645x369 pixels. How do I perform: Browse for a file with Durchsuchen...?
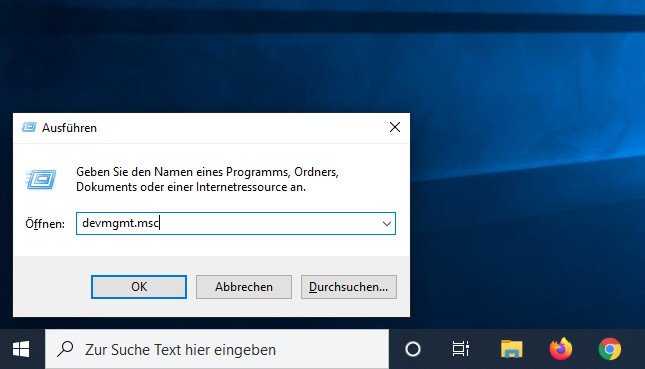349,287
